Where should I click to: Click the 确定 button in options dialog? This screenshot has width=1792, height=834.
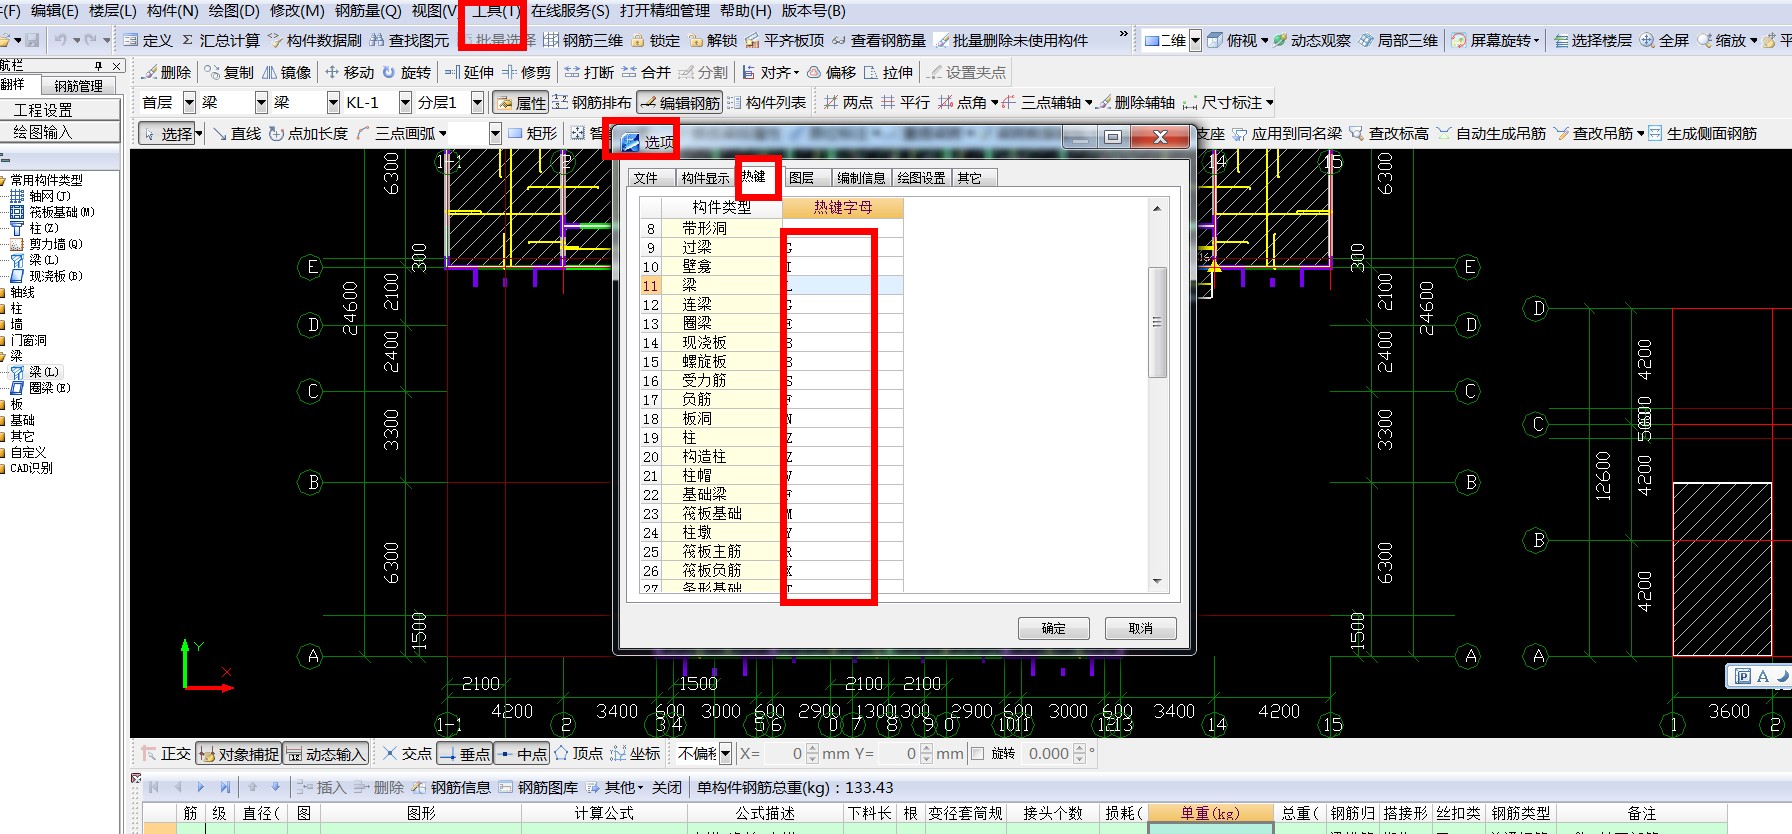(1053, 628)
